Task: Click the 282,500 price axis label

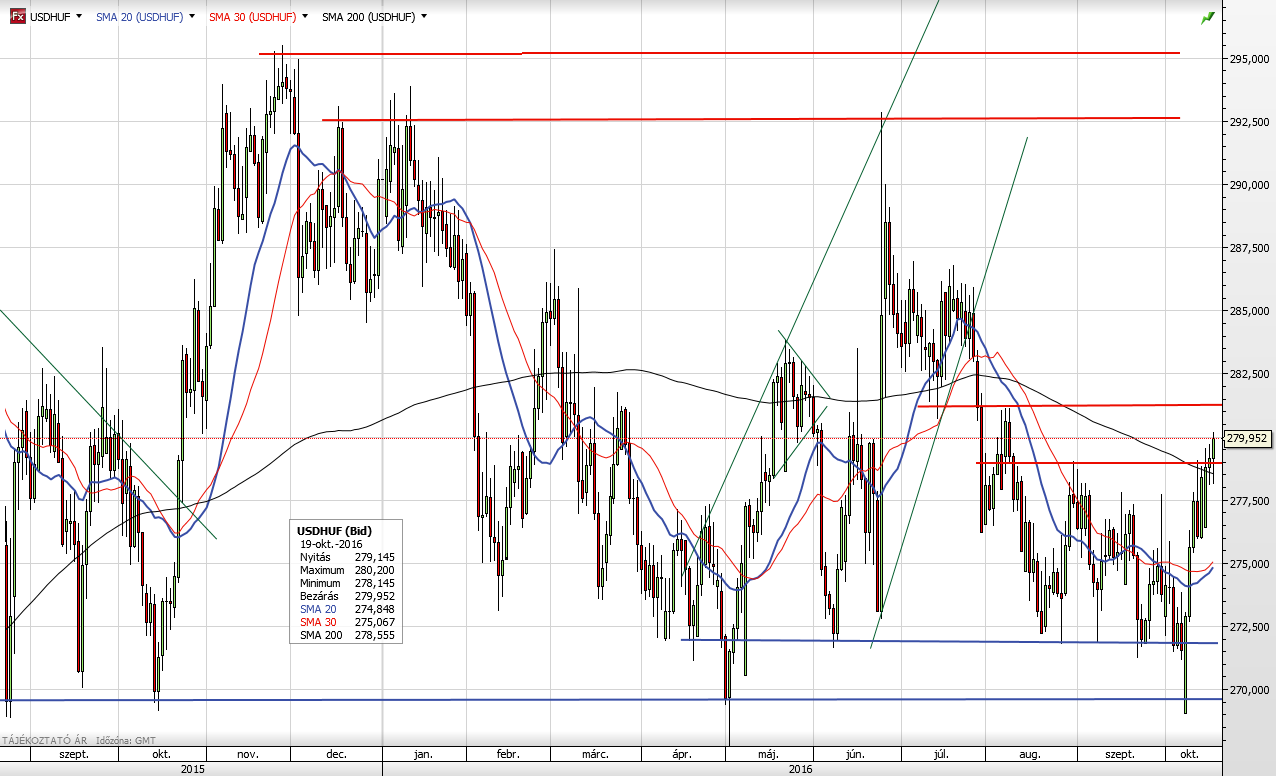Action: pyautogui.click(x=1247, y=374)
